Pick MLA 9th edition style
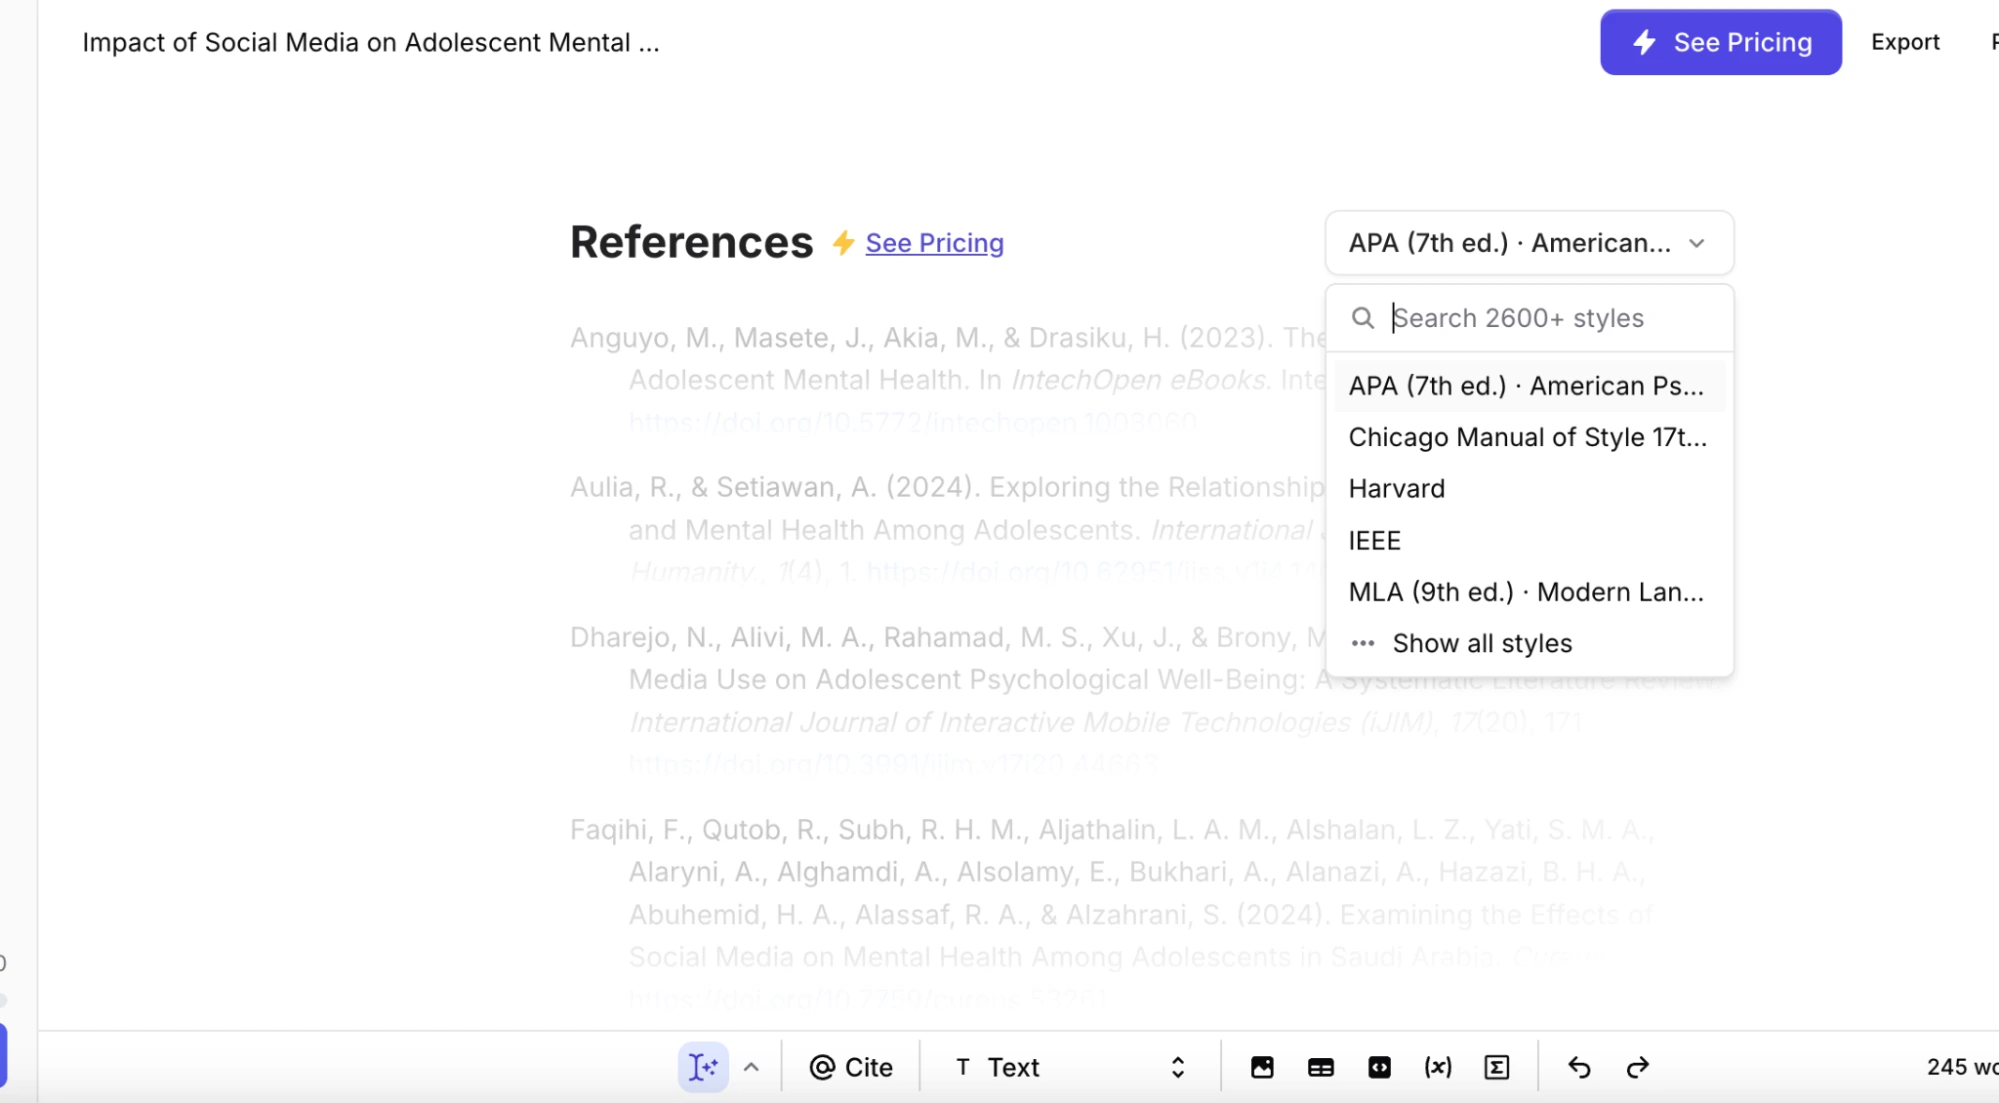This screenshot has height=1103, width=1999. tap(1526, 592)
